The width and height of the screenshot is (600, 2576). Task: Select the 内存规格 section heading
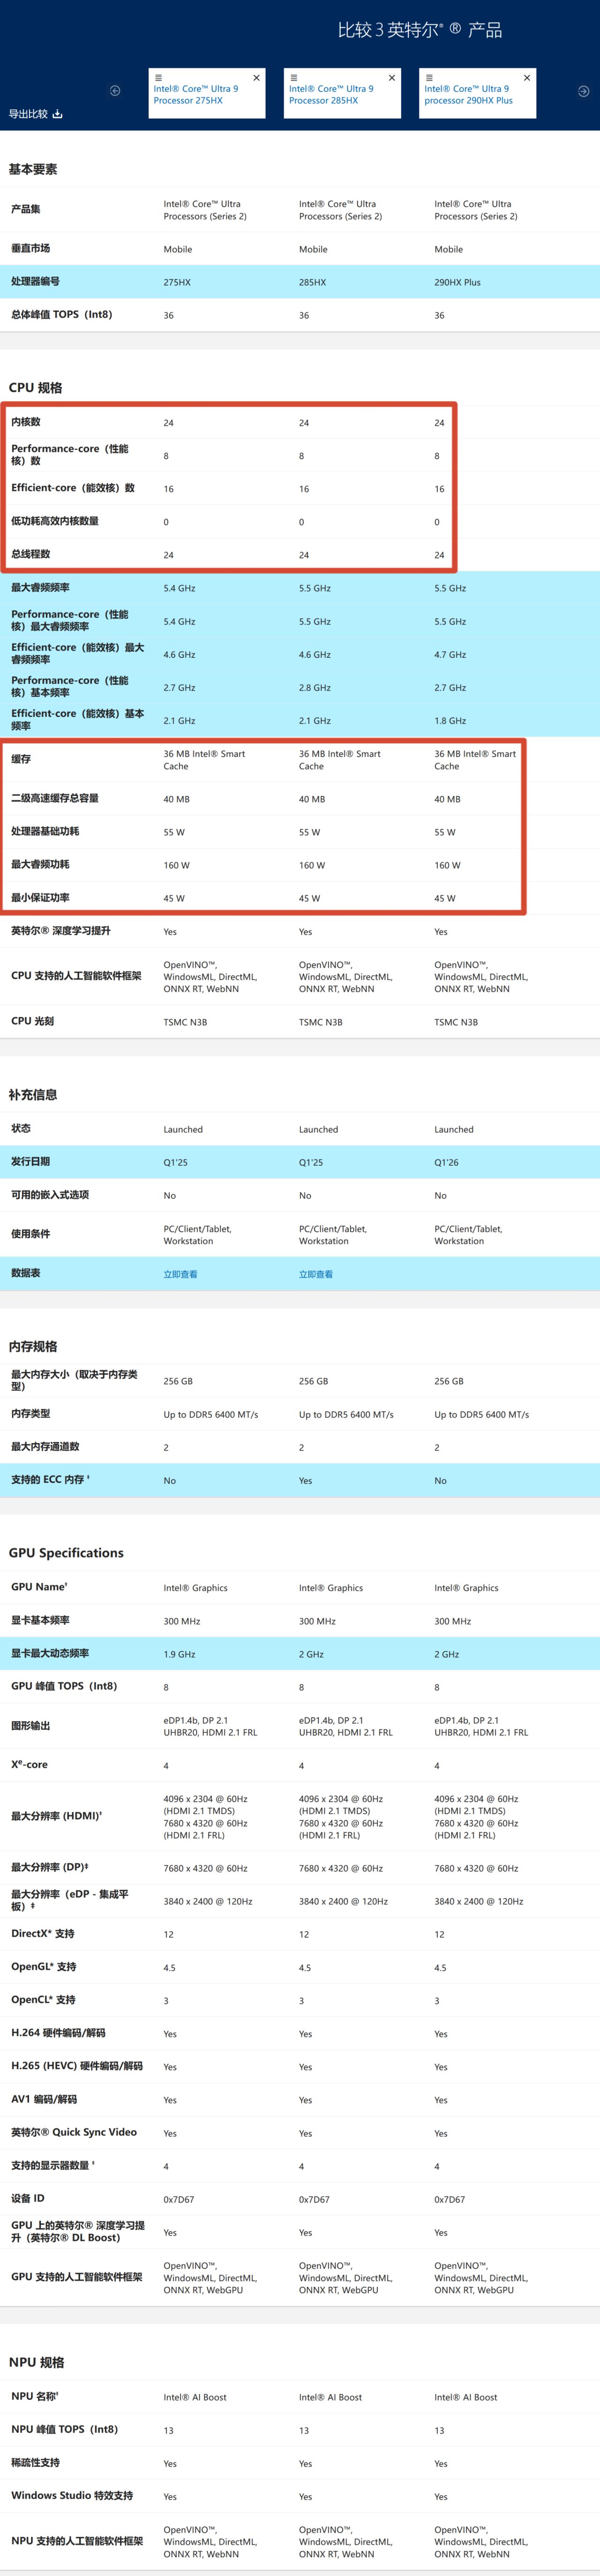33,1347
